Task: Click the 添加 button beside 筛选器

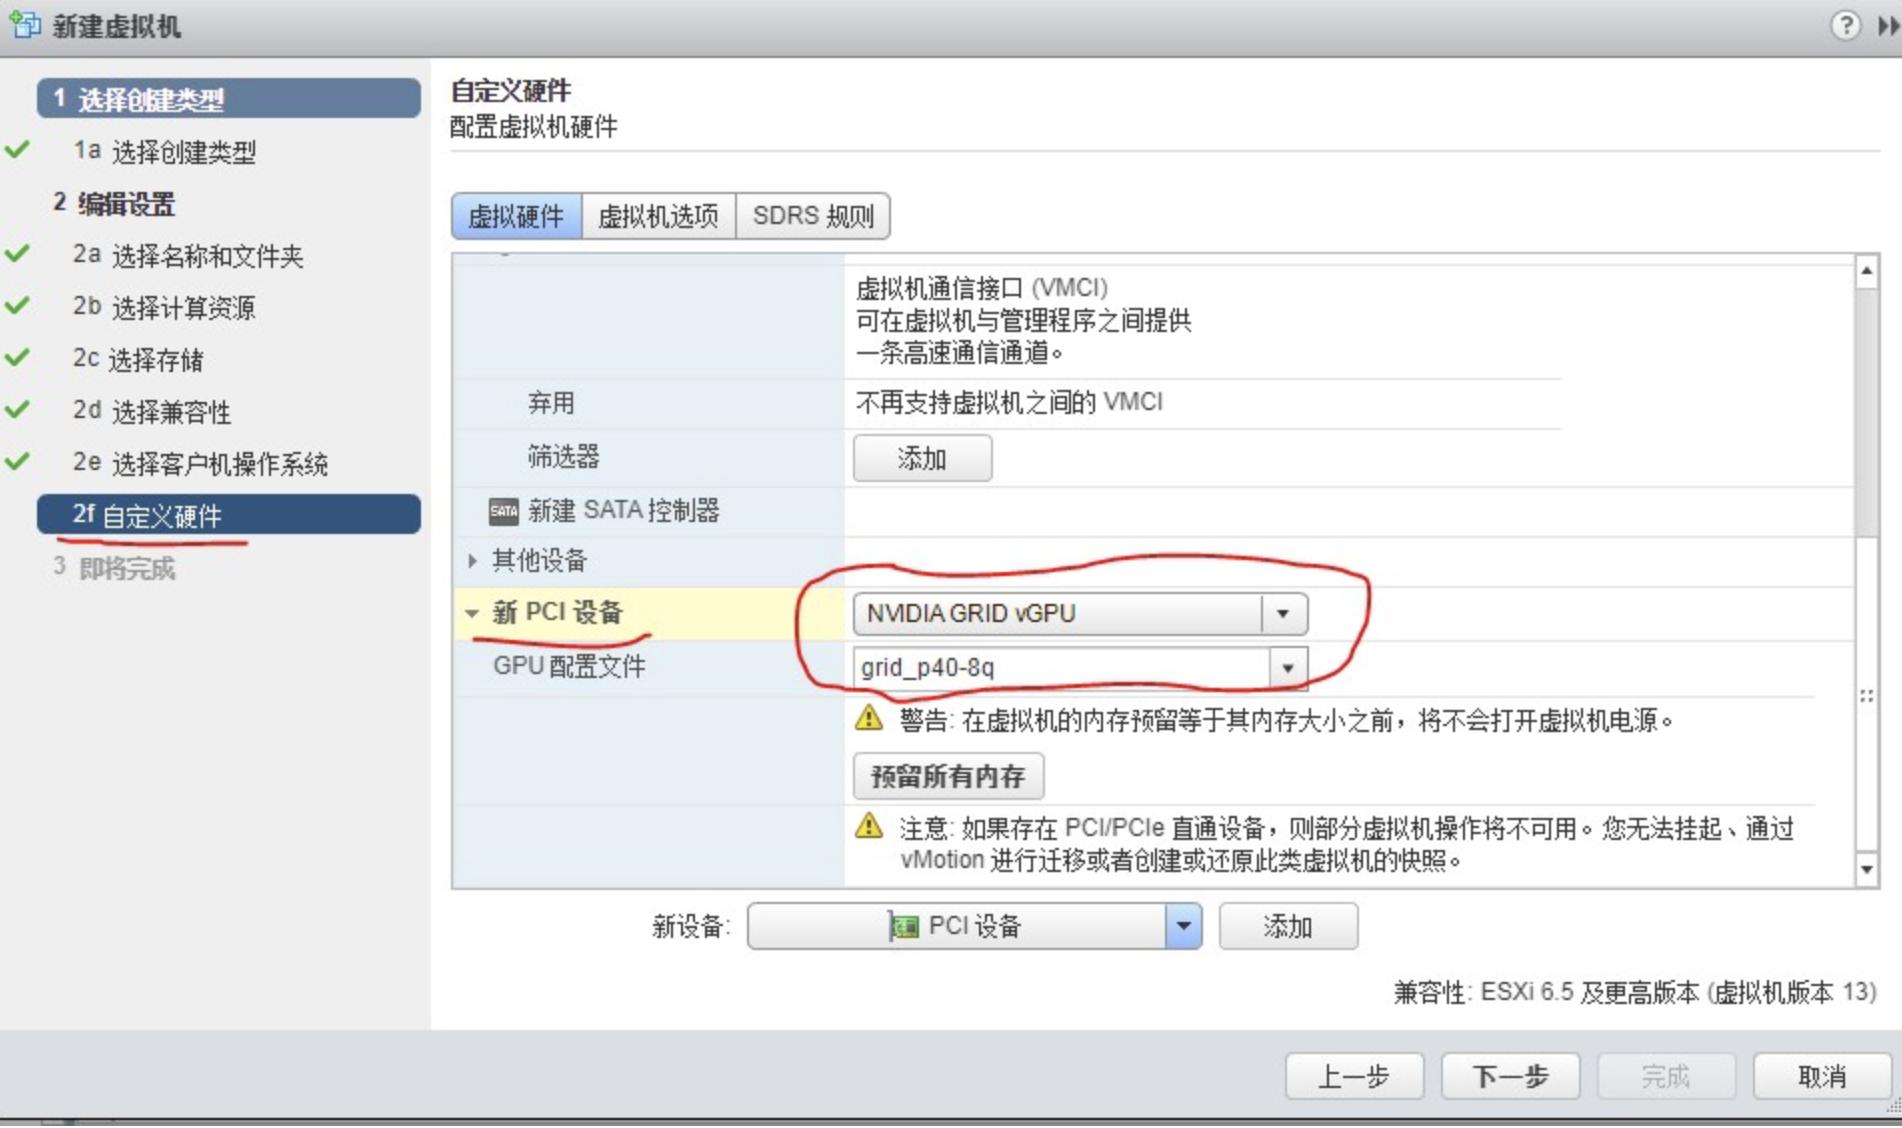Action: coord(922,458)
